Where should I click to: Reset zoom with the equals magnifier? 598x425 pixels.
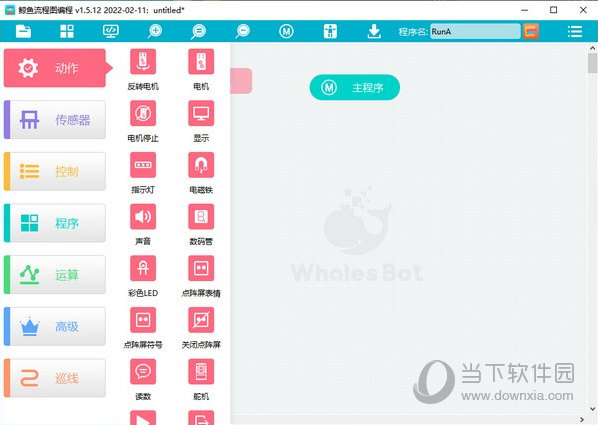pyautogui.click(x=199, y=31)
